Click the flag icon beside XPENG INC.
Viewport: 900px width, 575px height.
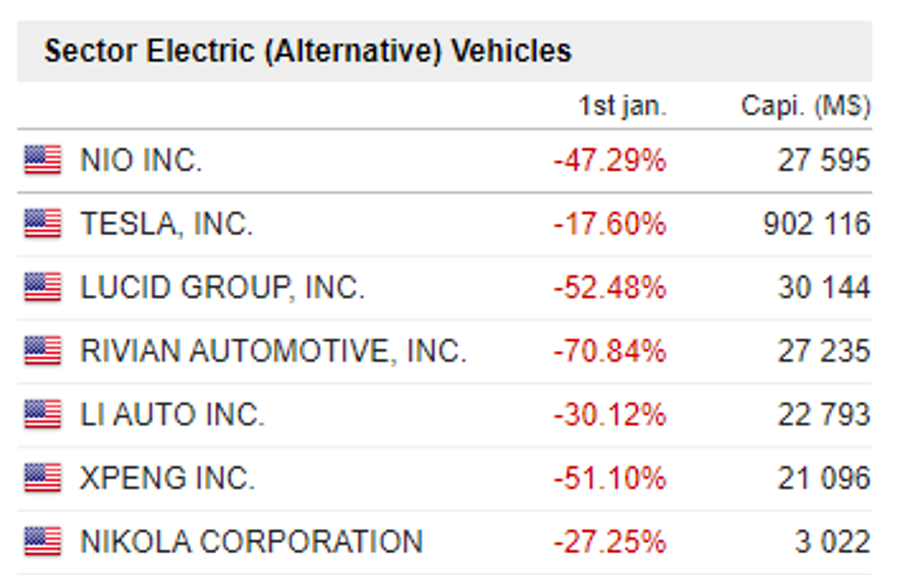pyautogui.click(x=43, y=478)
